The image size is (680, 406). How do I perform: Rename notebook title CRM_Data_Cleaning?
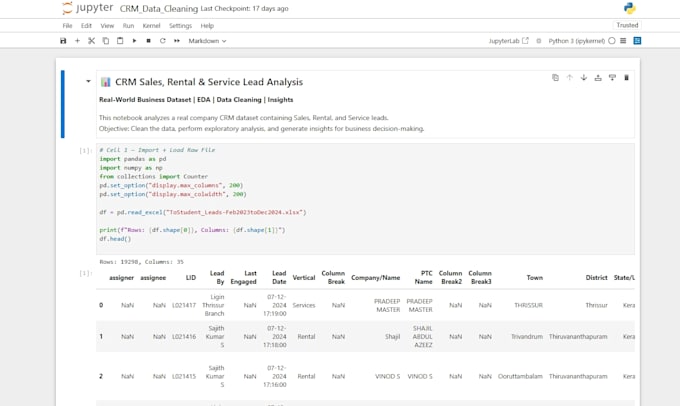159,8
